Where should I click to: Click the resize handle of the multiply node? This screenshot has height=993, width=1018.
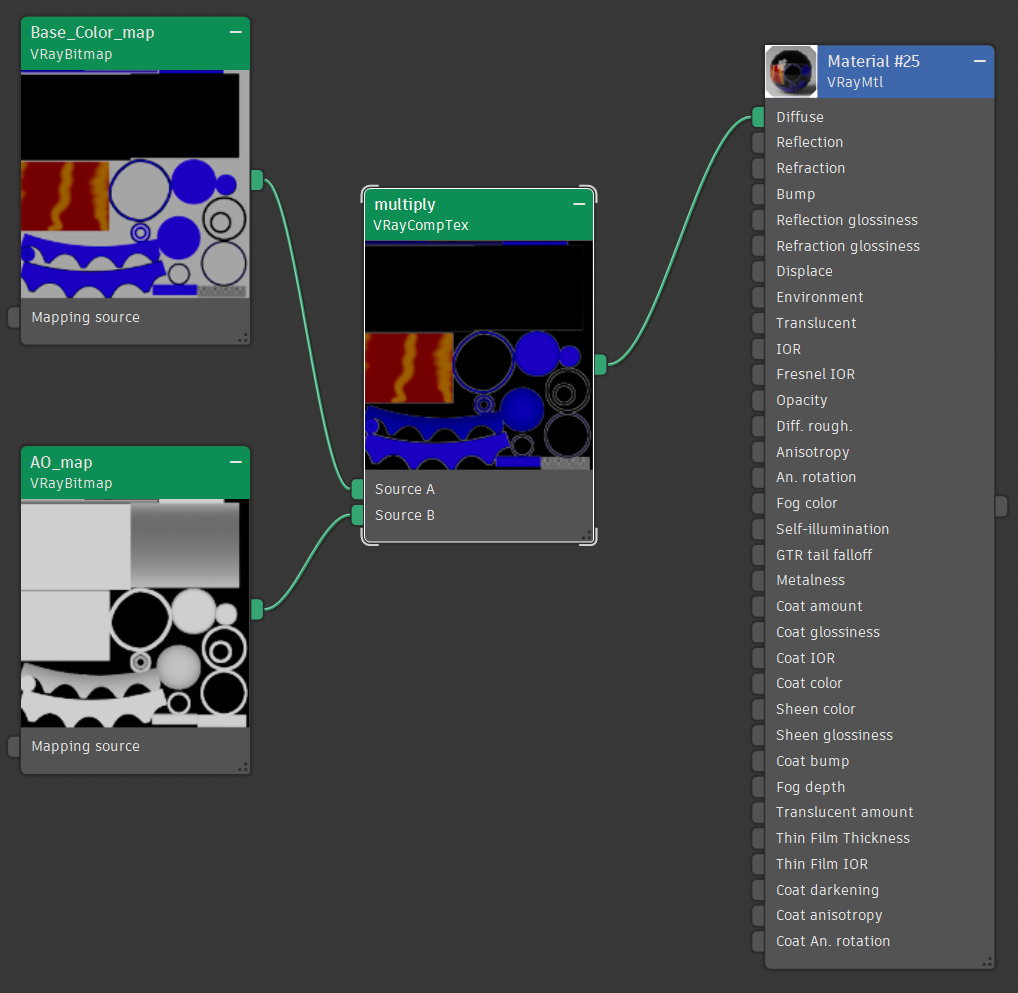pos(586,534)
